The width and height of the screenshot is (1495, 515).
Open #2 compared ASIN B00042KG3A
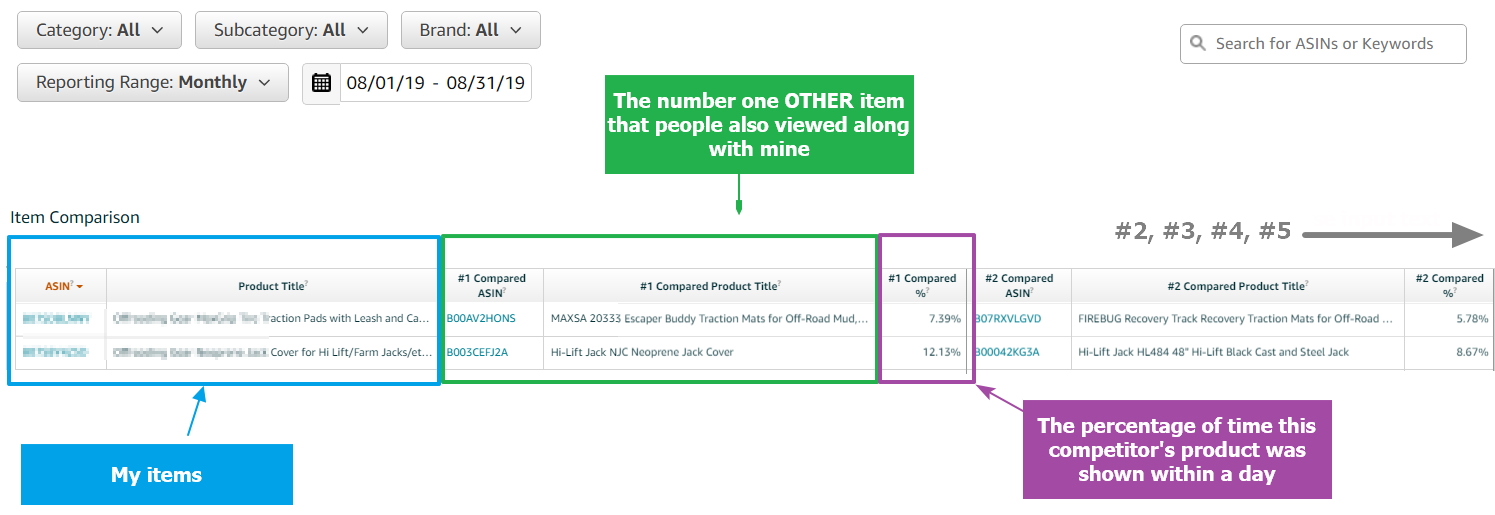[1007, 352]
